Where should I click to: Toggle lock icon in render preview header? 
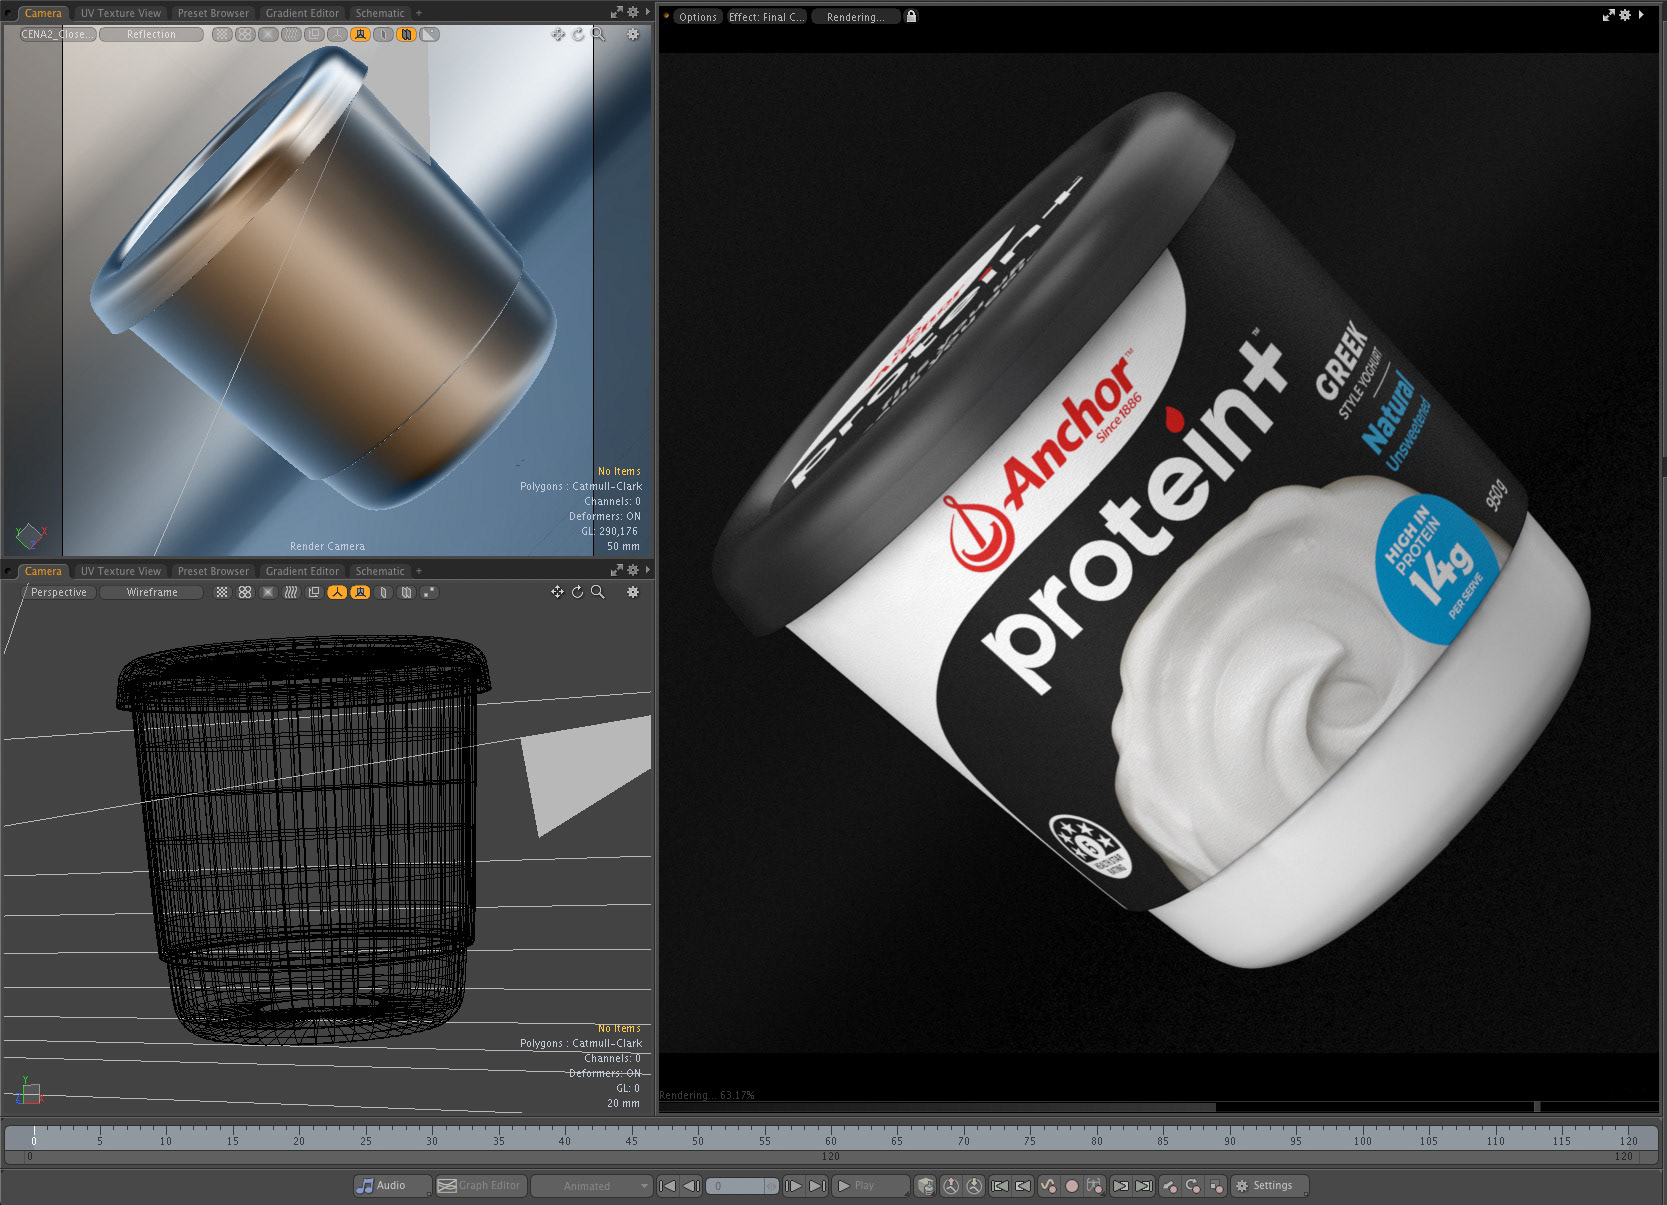coord(911,17)
